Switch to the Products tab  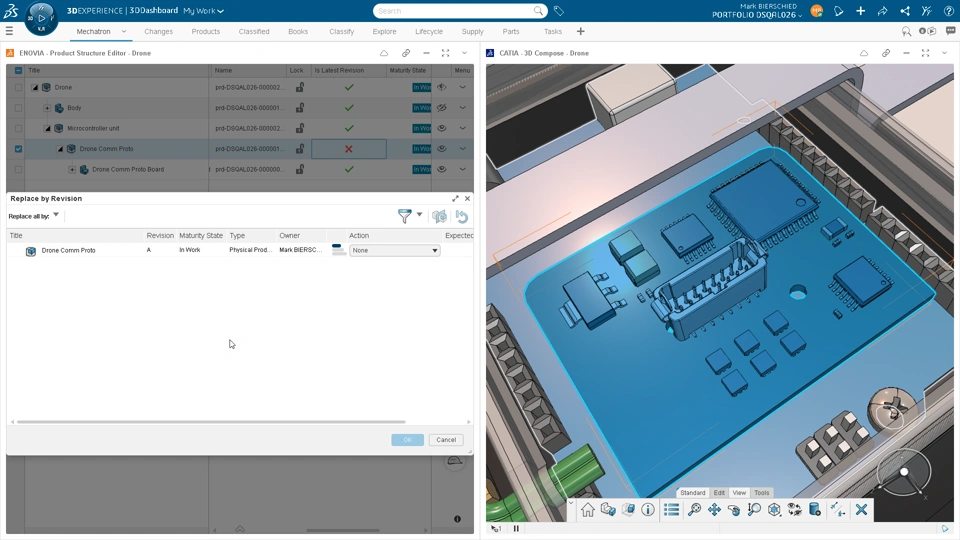pyautogui.click(x=206, y=31)
